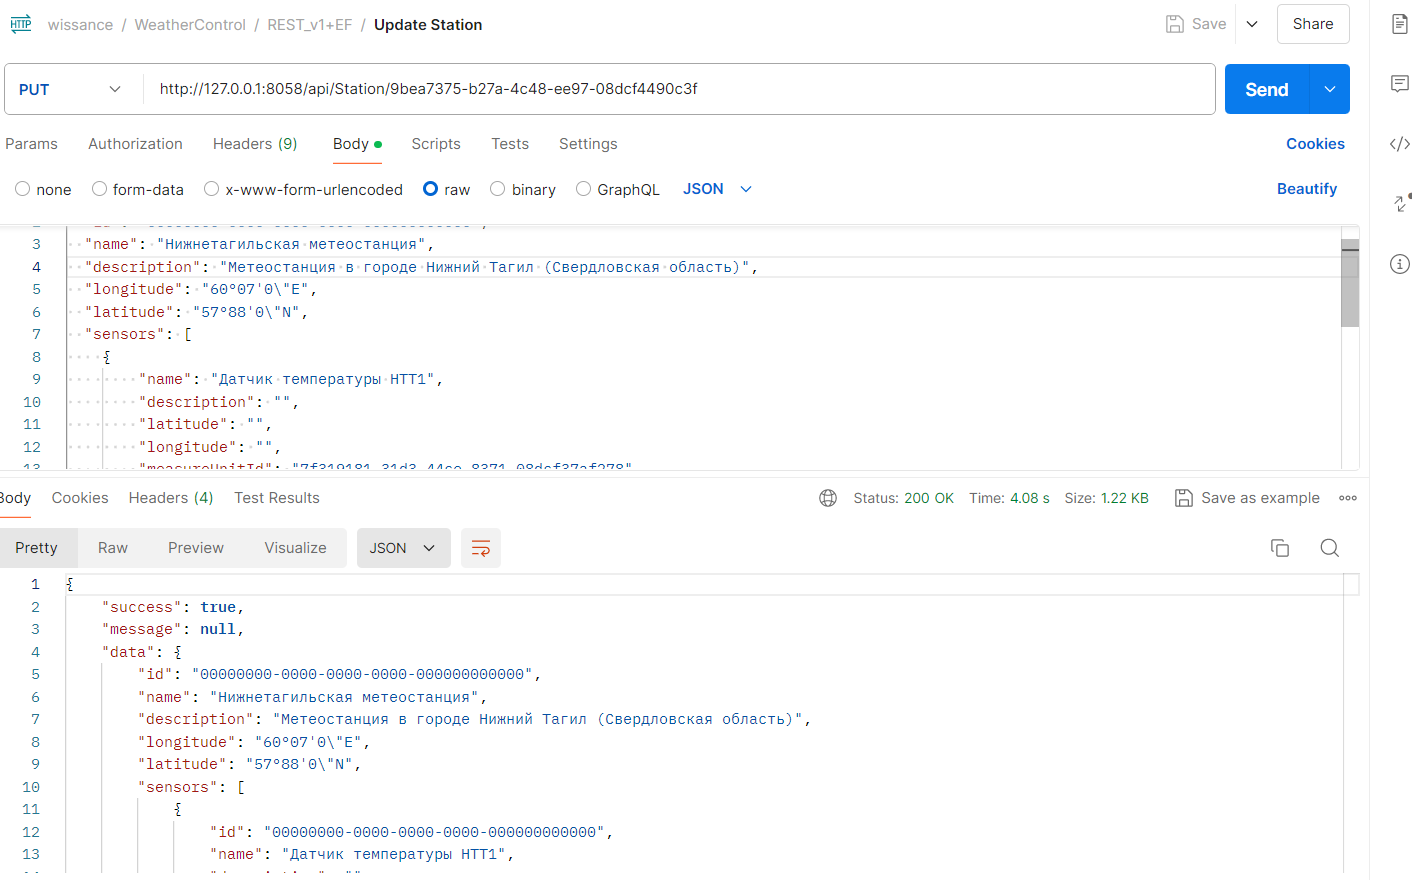Click the Save floppy disk icon
The image size is (1412, 880).
[1175, 24]
